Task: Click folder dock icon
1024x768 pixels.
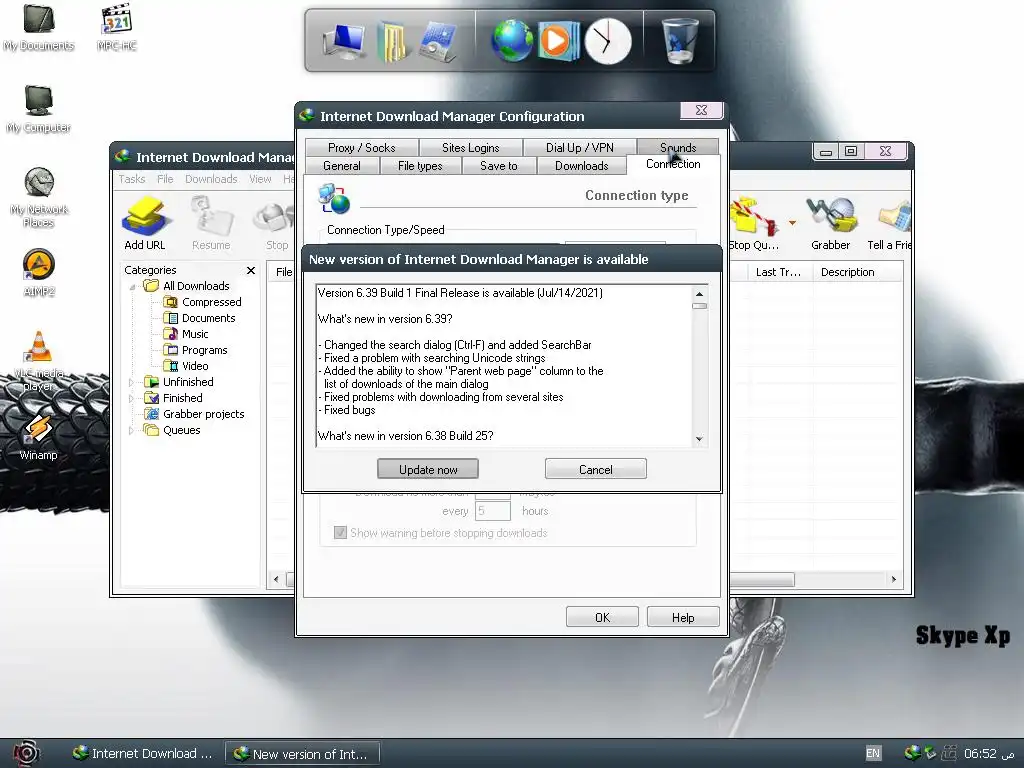Action: pyautogui.click(x=392, y=42)
